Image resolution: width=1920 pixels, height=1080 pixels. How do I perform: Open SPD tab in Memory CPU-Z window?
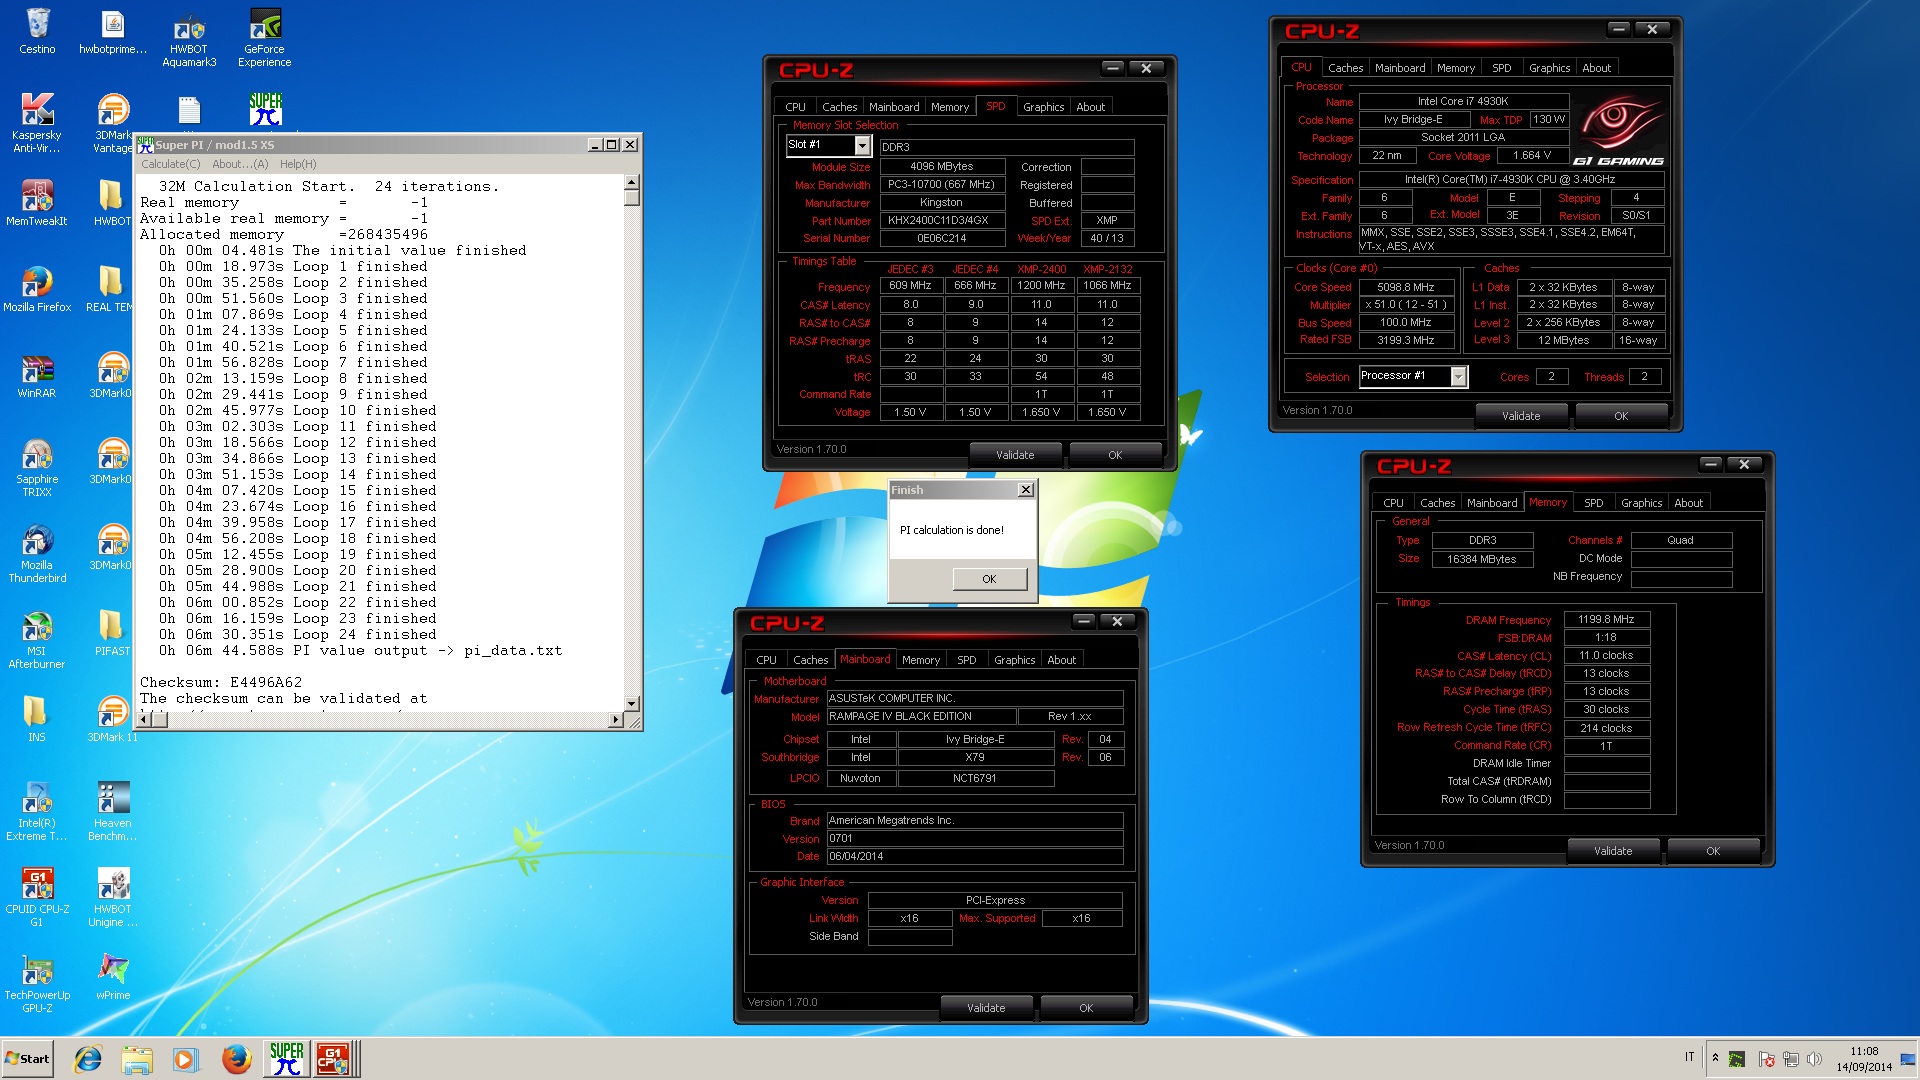pyautogui.click(x=1594, y=503)
